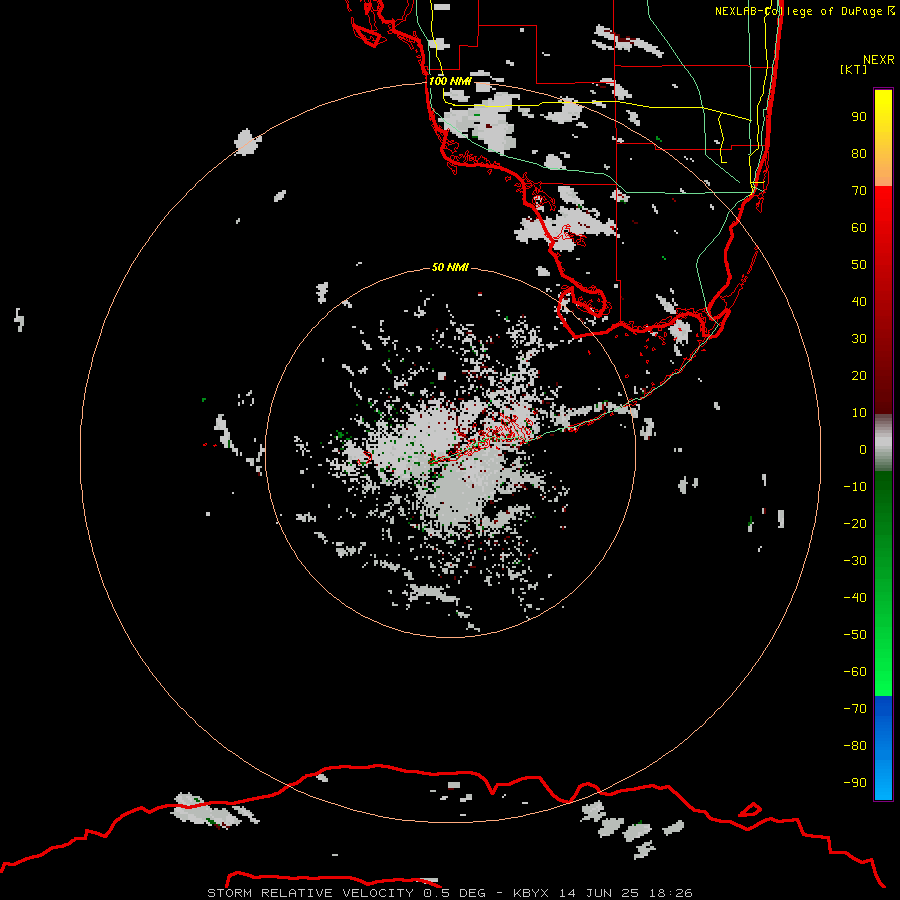Click the -60 knot scale label
Image resolution: width=900 pixels, height=900 pixels.
point(855,672)
